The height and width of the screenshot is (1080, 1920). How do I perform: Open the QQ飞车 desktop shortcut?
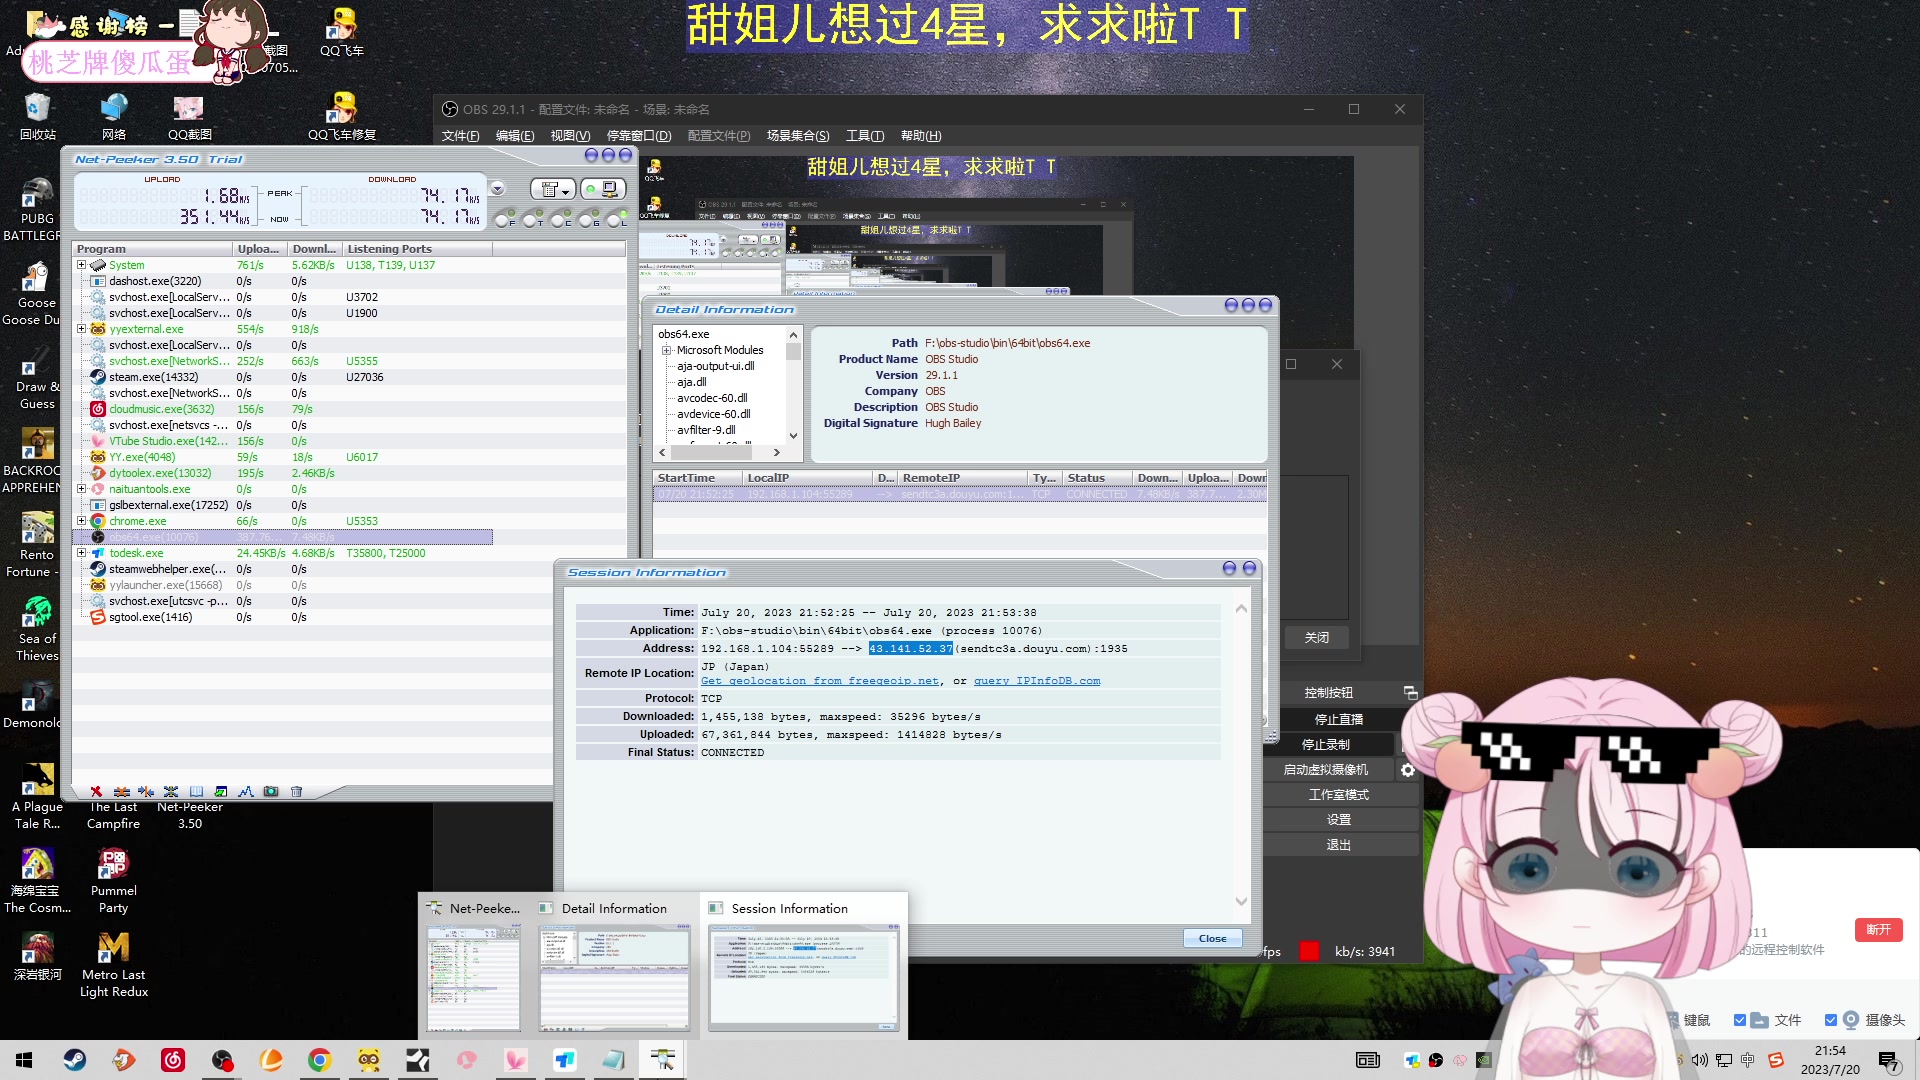(x=342, y=32)
